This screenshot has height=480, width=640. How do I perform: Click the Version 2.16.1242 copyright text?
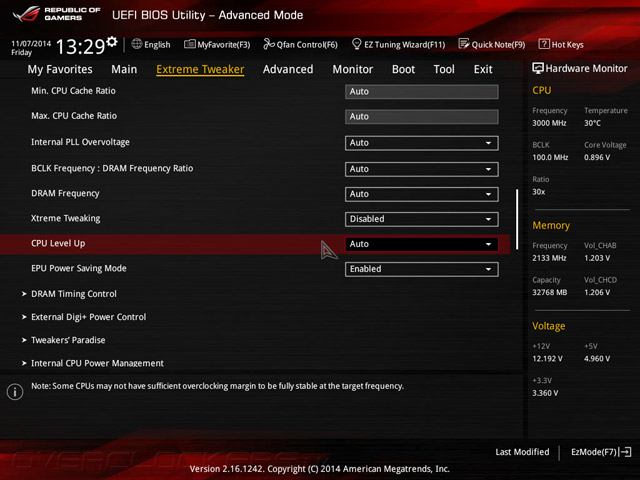[320, 469]
